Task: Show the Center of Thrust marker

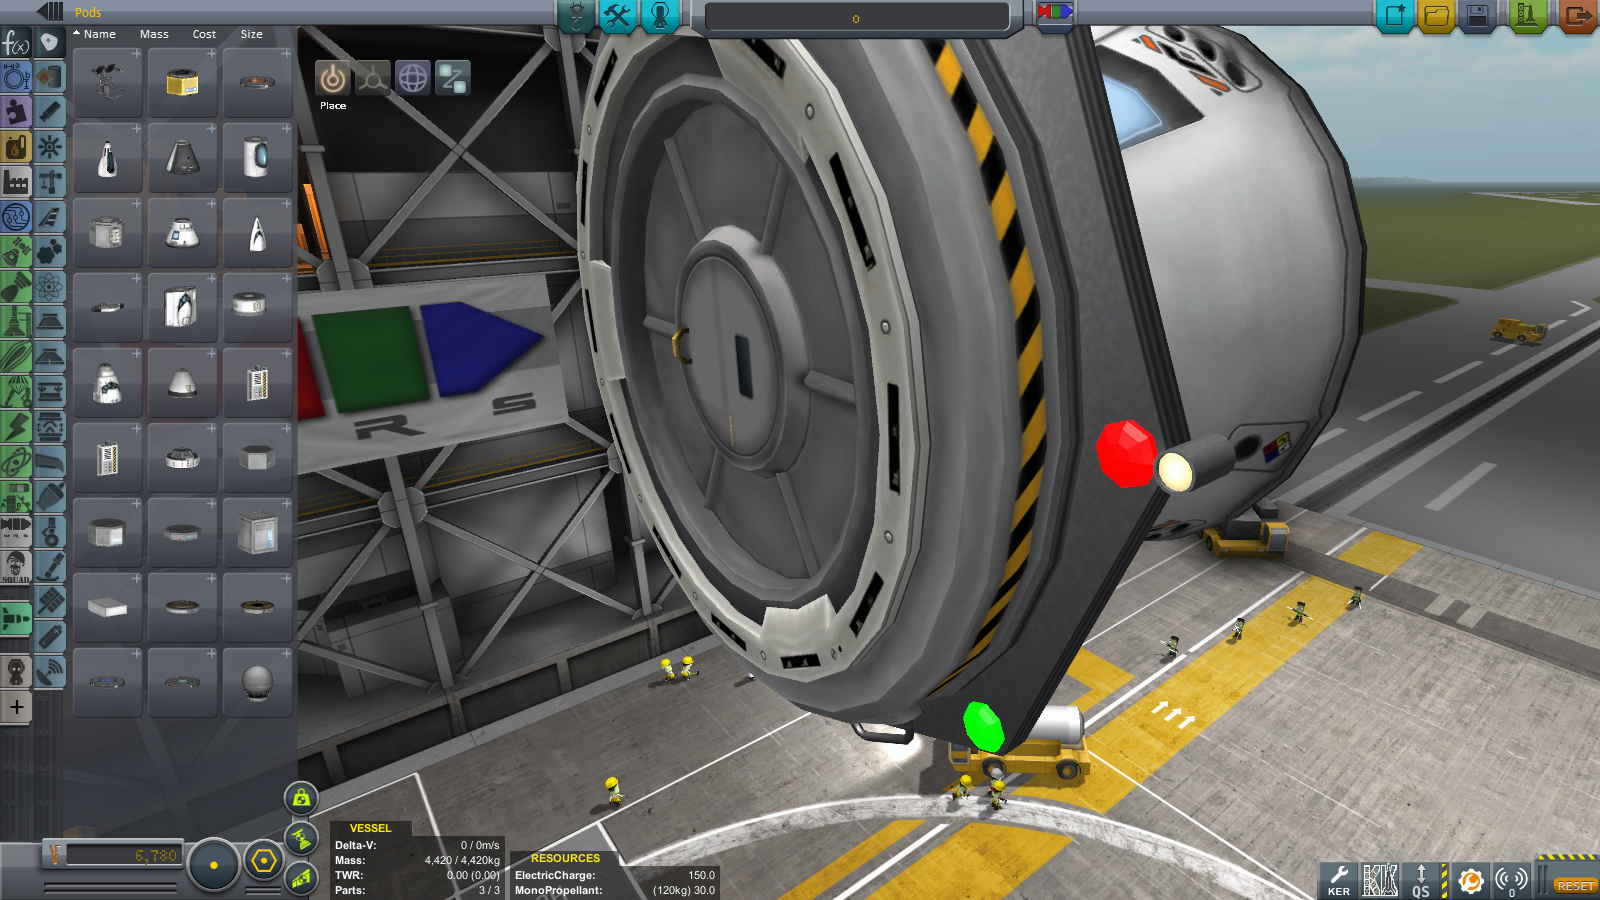Action: pos(301,838)
